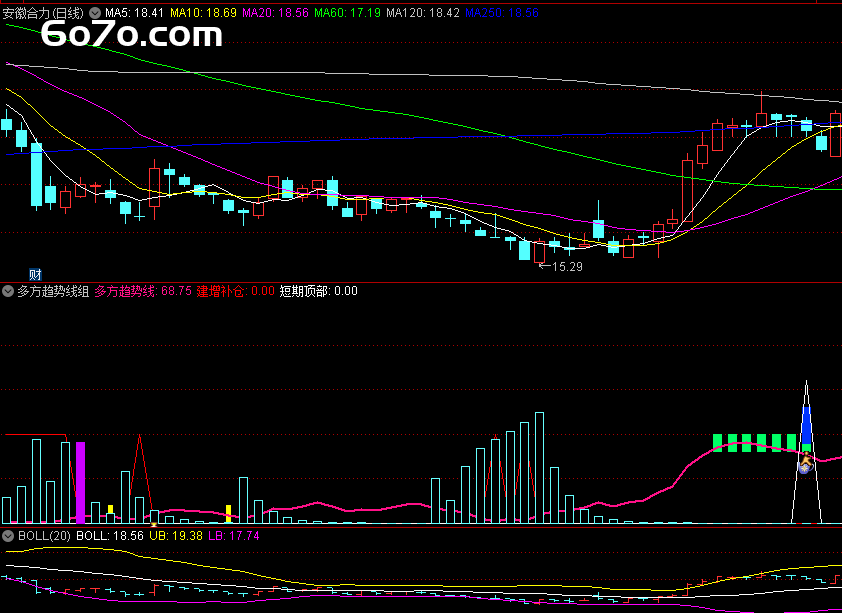This screenshot has height=613, width=842.
Task: Expand the dropdown next to 安徽合力(日线)
Action: click(95, 13)
